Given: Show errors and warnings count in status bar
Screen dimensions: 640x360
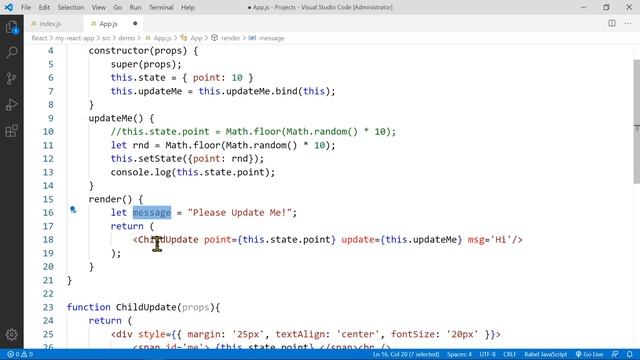Looking at the screenshot, I should [x=20, y=354].
